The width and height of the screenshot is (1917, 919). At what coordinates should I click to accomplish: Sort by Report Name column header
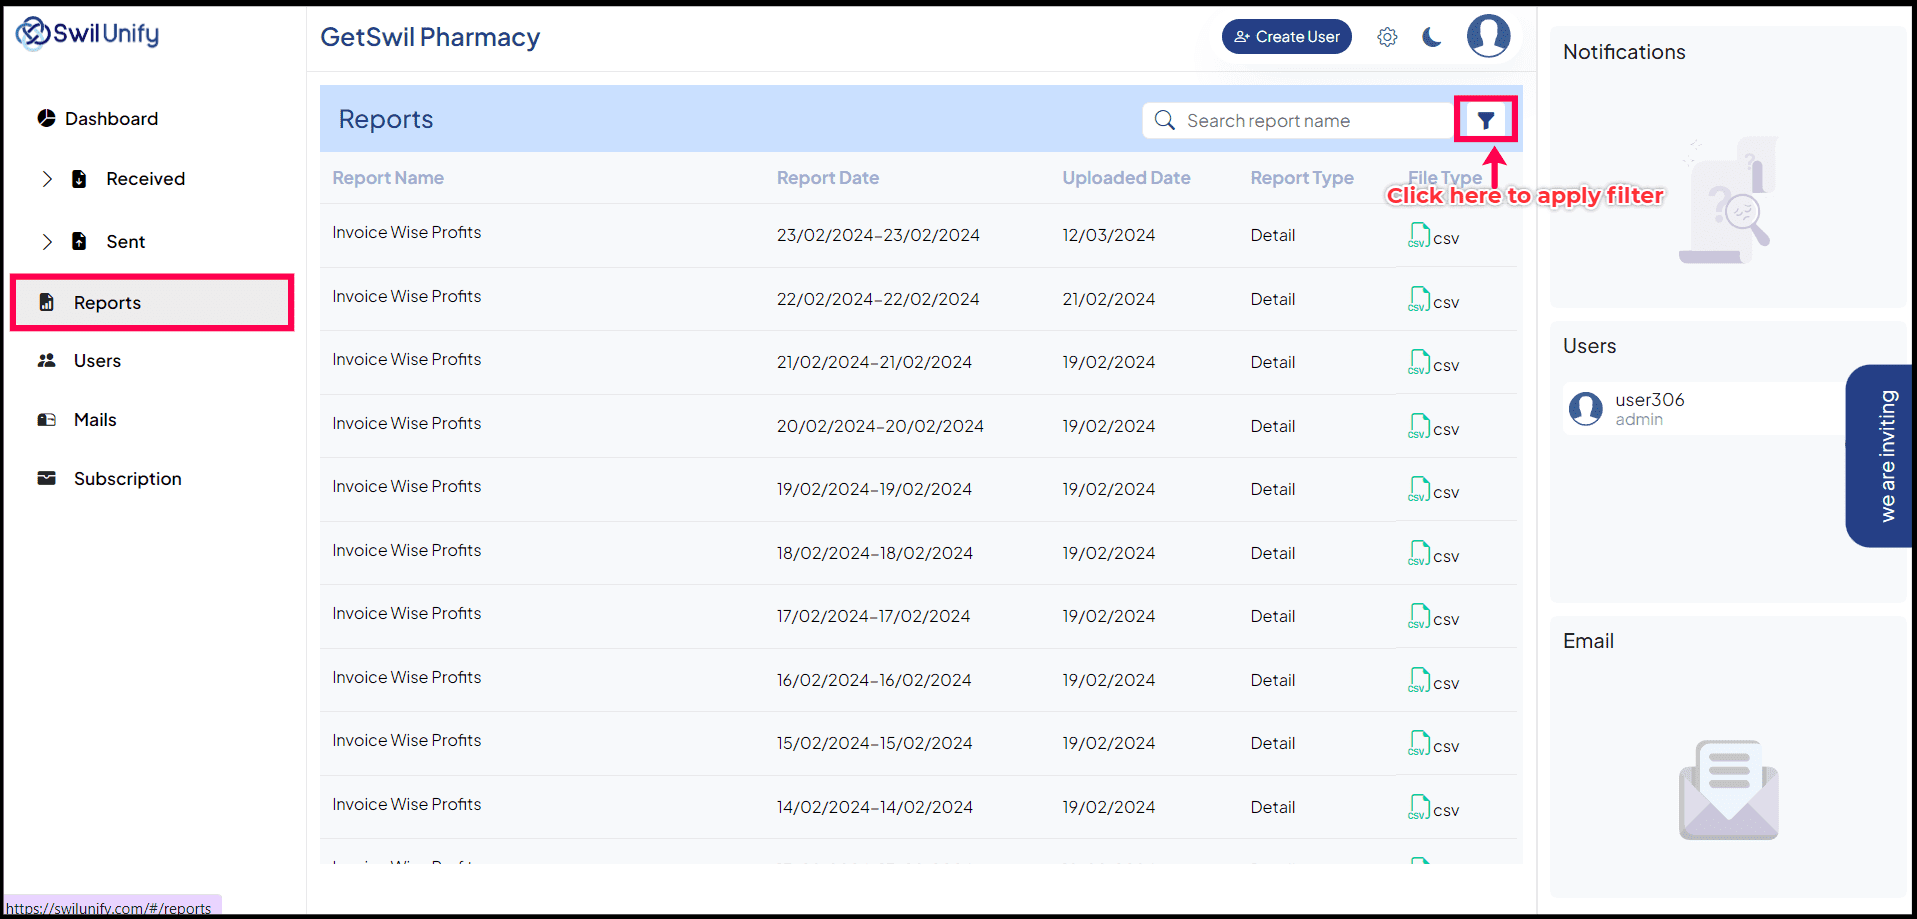388,178
